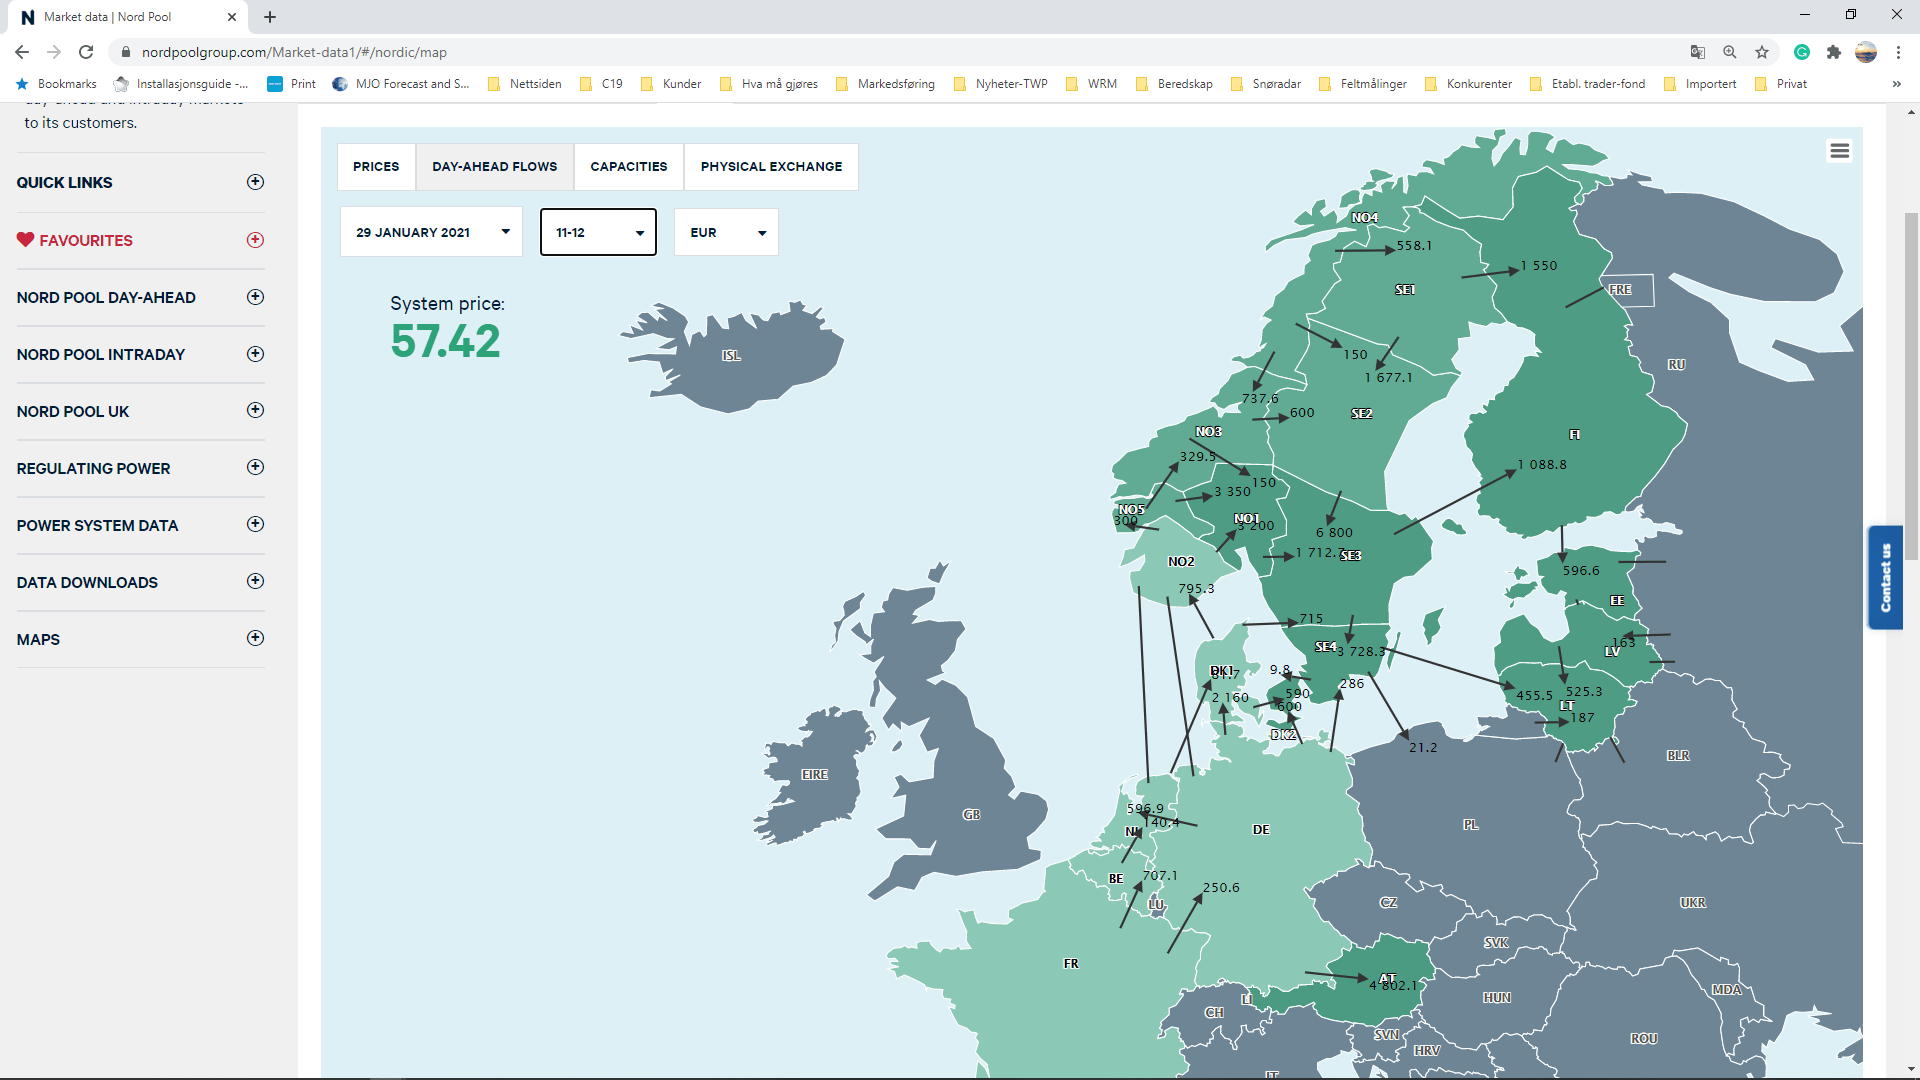
Task: Open the map hamburger menu icon
Action: click(x=1839, y=151)
